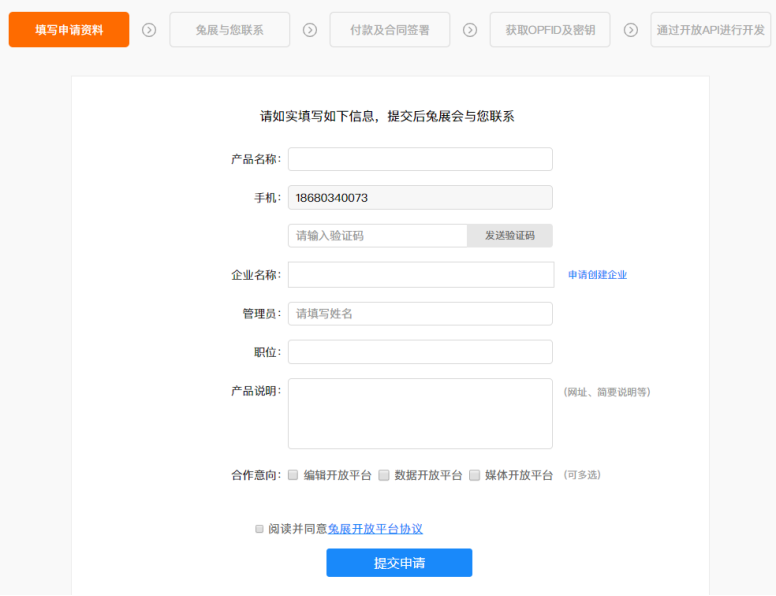Open the 兔展开放平台协议 link

coord(375,529)
